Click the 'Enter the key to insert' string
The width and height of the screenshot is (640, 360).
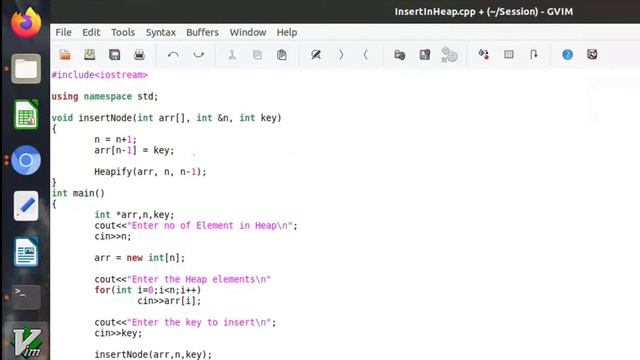(199, 322)
